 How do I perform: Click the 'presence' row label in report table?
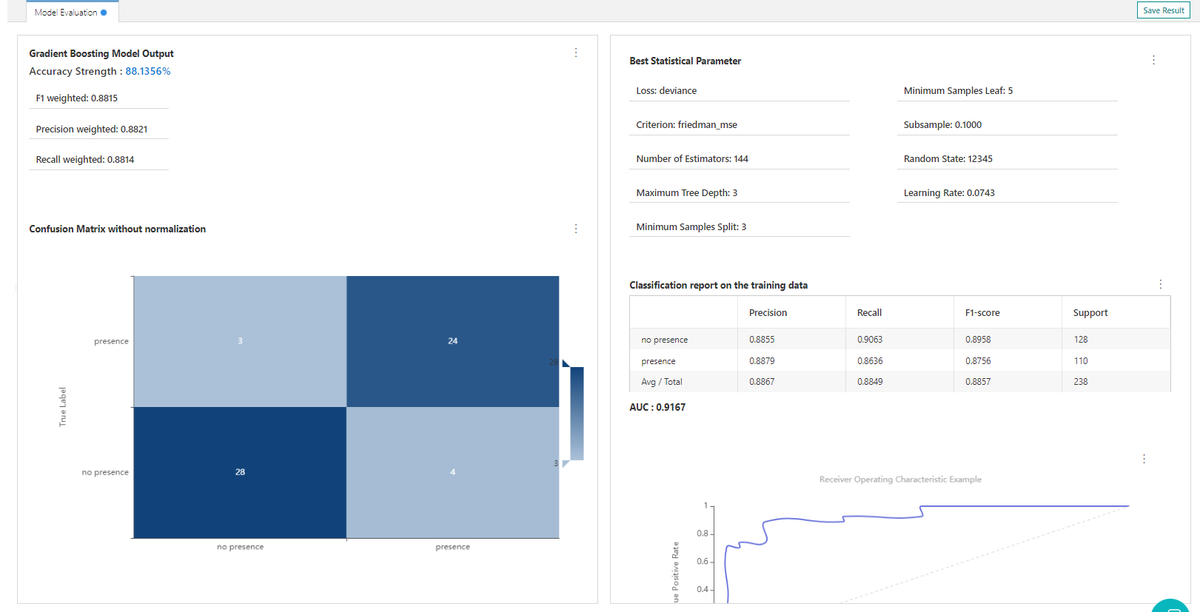658,361
